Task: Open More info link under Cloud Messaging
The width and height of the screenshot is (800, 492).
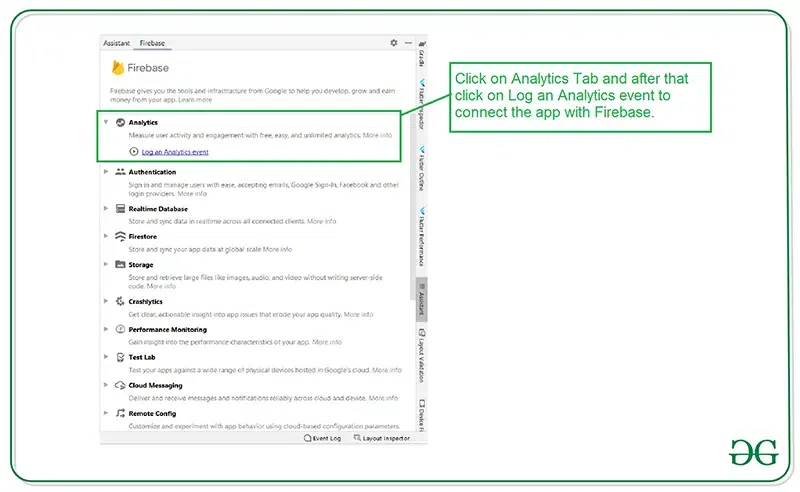Action: coord(383,398)
